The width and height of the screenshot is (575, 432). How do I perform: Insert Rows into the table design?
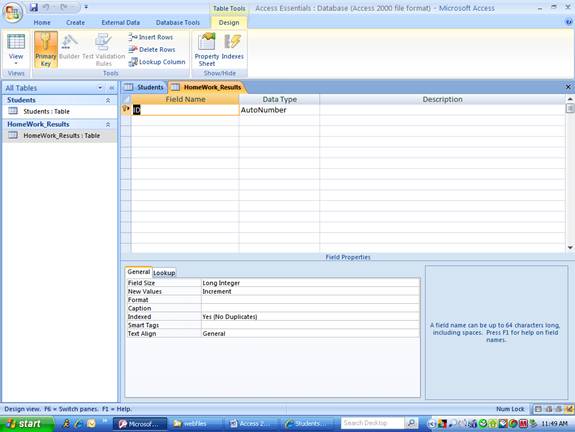(151, 37)
